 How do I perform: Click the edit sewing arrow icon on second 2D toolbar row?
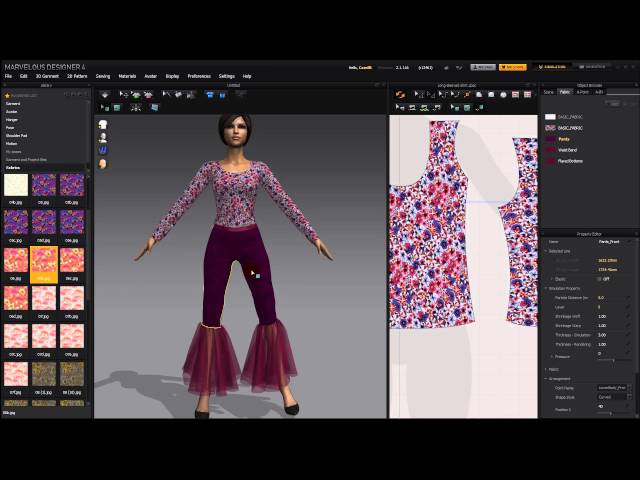click(400, 108)
